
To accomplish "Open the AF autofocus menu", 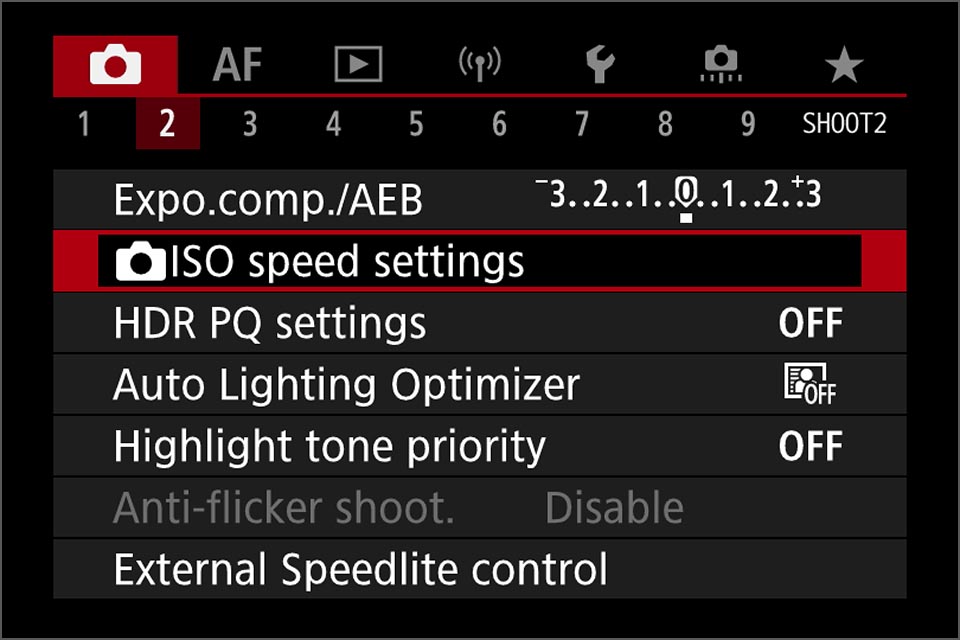I will coord(237,63).
